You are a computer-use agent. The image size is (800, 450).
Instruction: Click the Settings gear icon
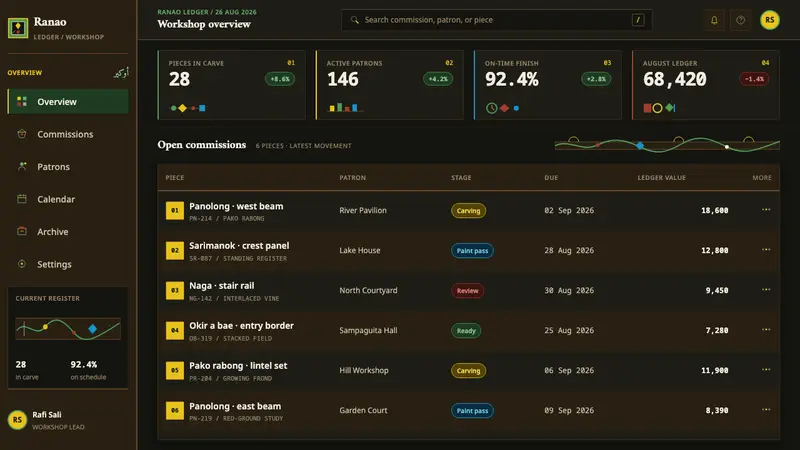point(22,264)
